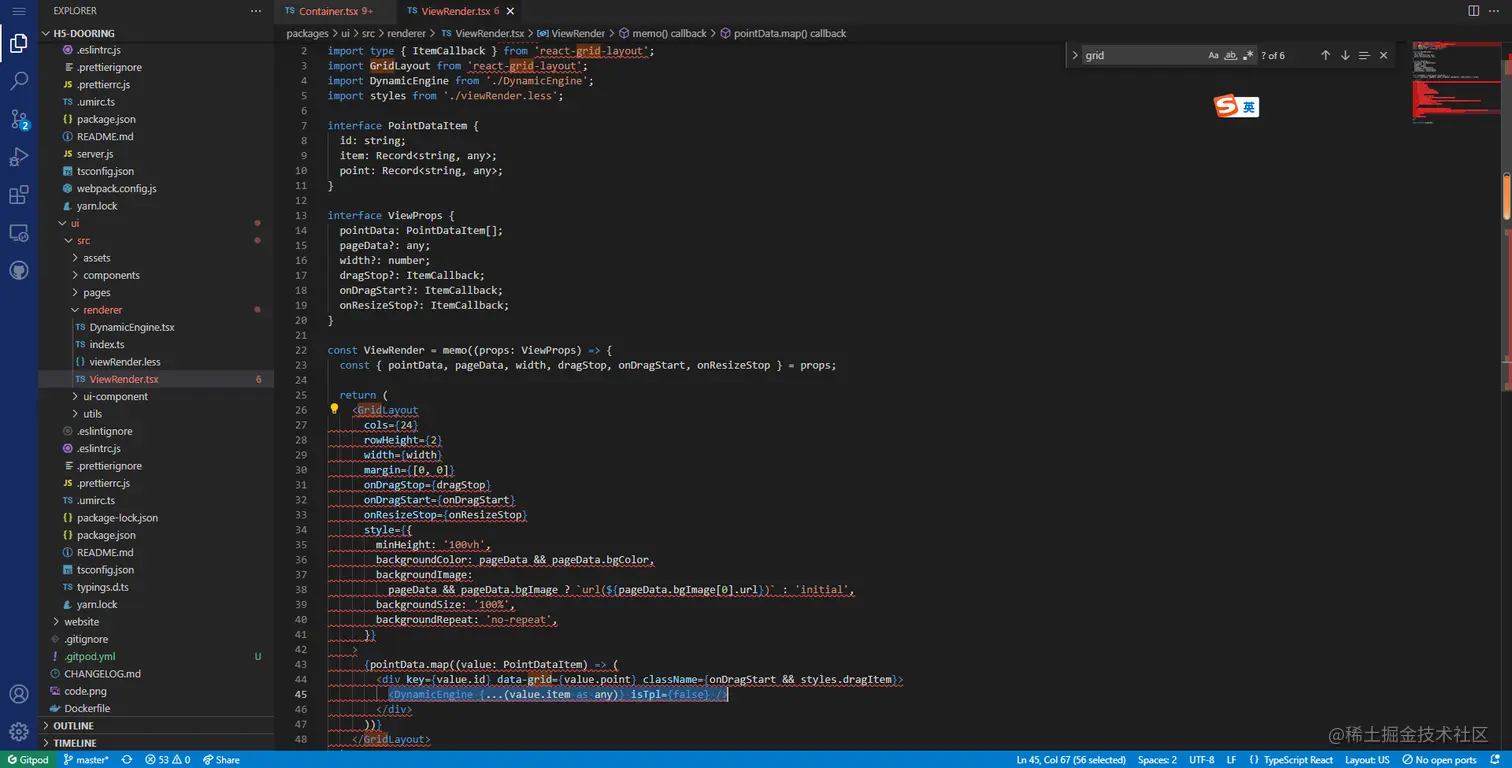Image resolution: width=1512 pixels, height=768 pixels.
Task: Open the Search view in activity bar
Action: pos(18,81)
